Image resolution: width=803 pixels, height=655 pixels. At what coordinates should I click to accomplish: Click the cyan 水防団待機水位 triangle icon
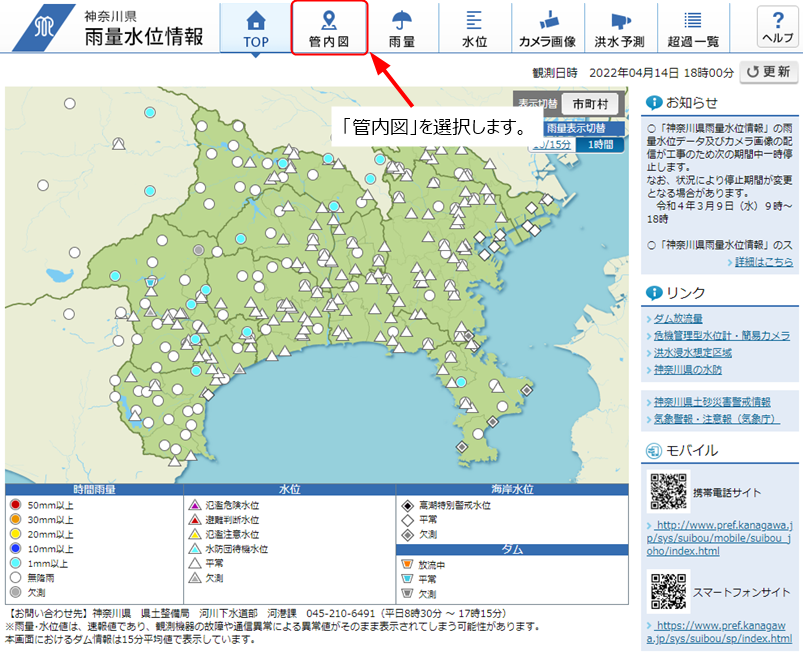195,548
